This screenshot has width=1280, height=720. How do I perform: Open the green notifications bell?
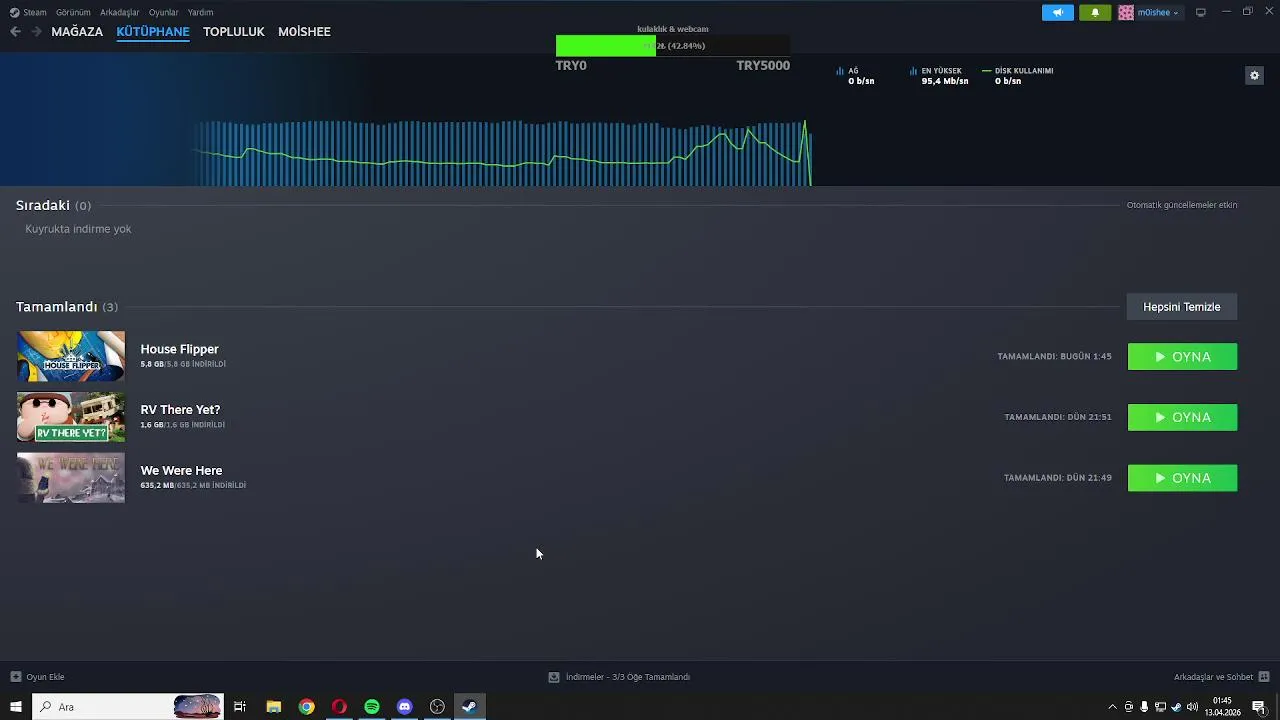point(1095,12)
